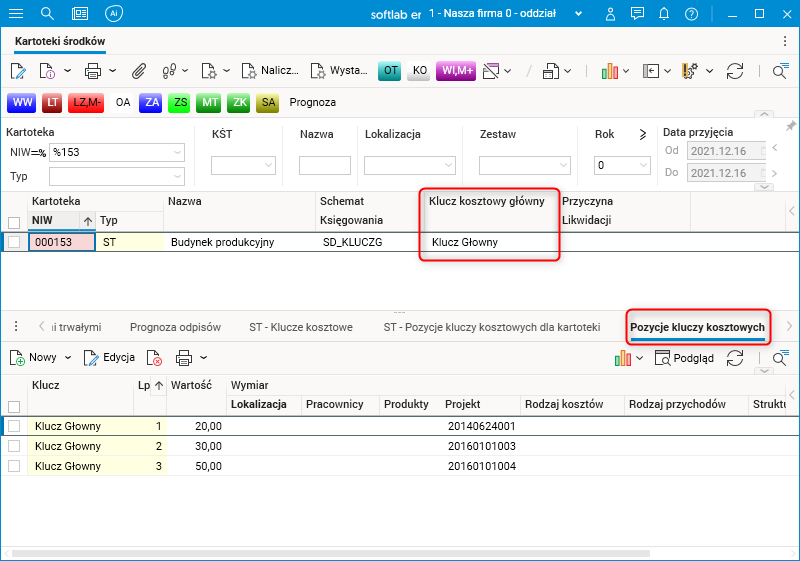Screen dimensions: 800x561
Task: Check the checkbox for record 000153
Action: pos(14,242)
